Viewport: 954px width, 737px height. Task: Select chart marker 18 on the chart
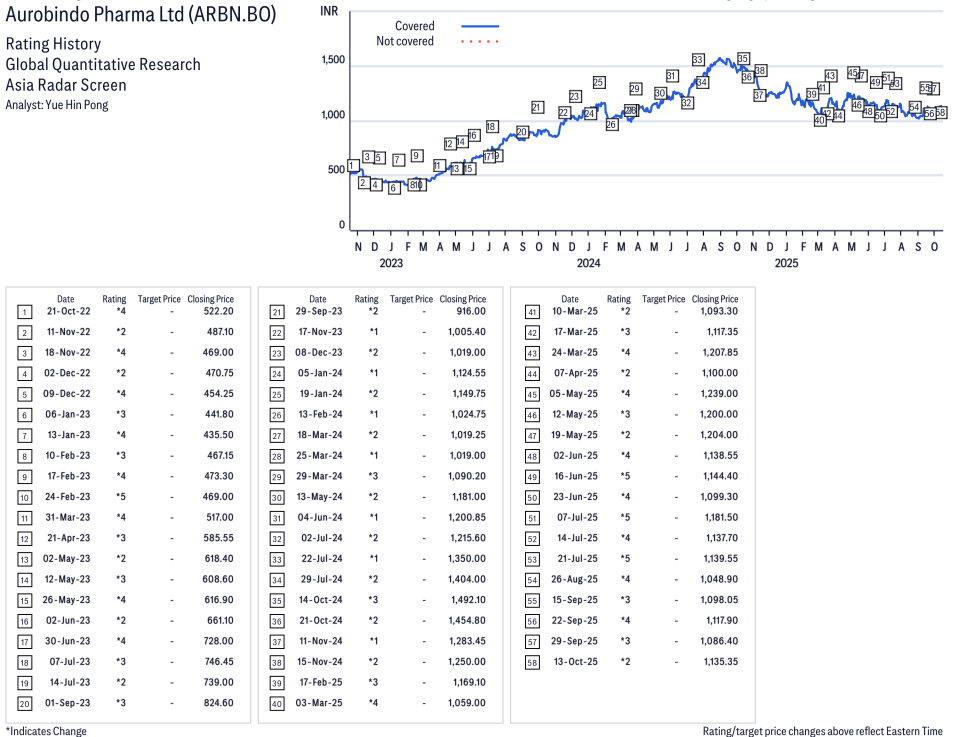point(491,127)
